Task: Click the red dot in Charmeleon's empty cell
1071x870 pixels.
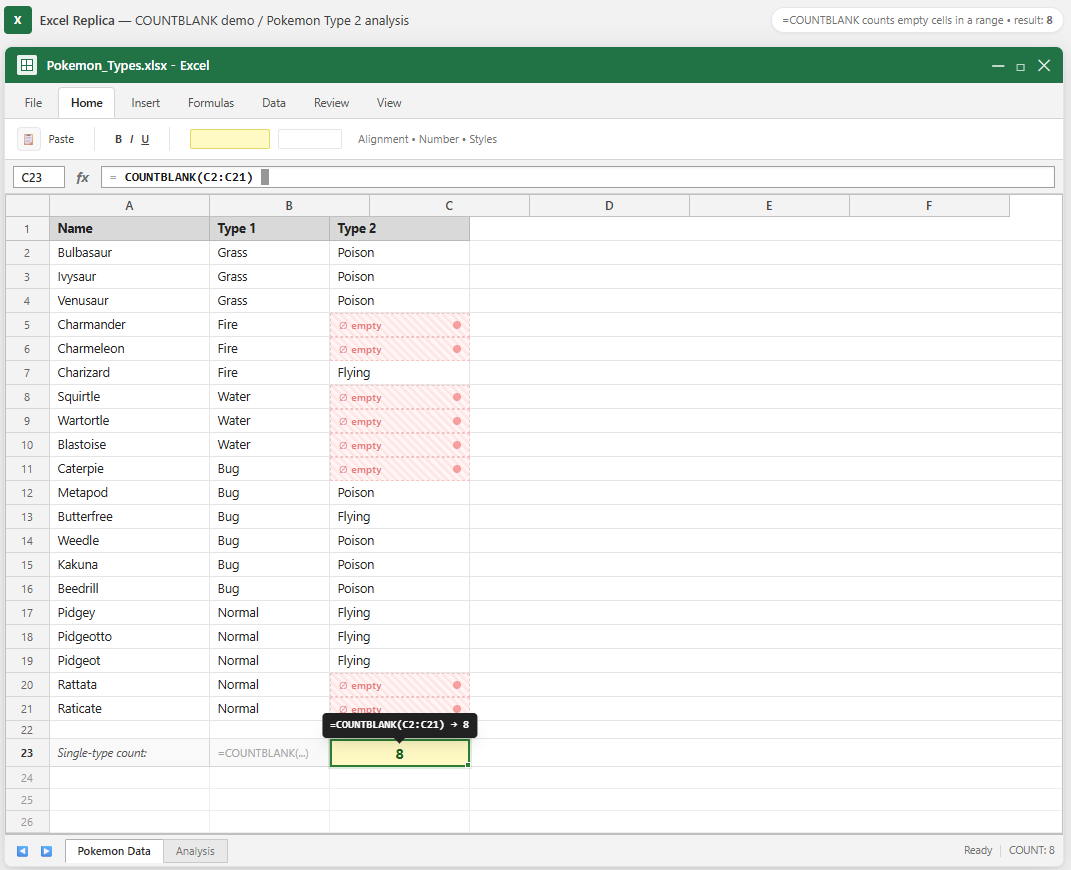Action: [x=457, y=349]
